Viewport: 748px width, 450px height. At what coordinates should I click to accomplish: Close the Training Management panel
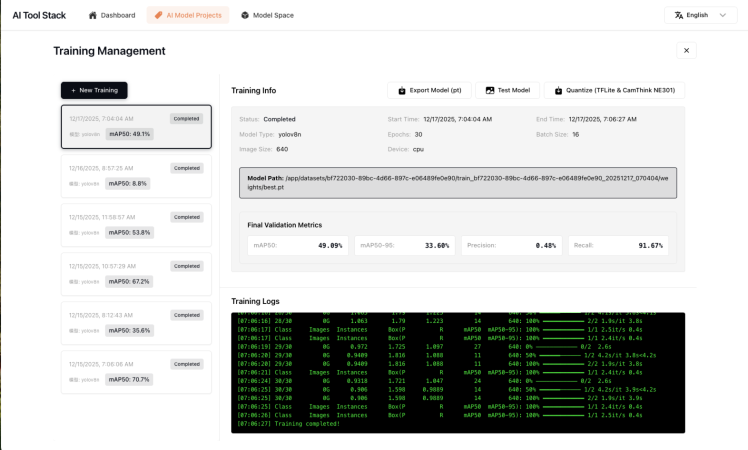(686, 50)
